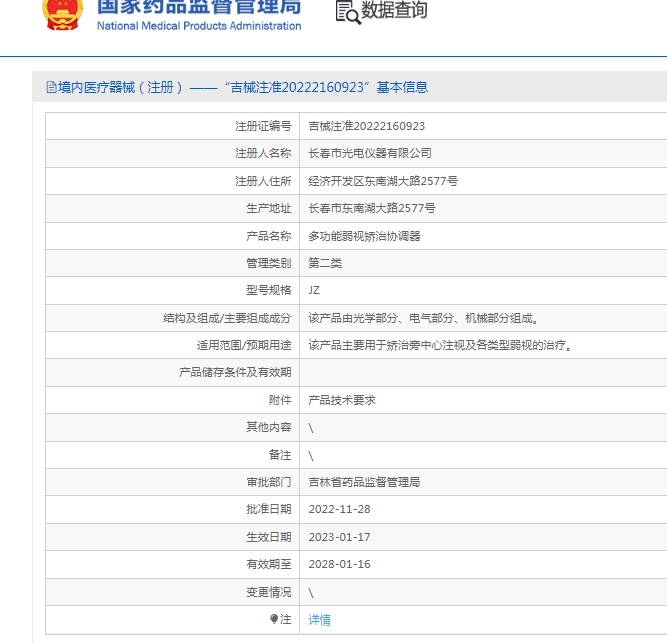The image size is (667, 643).
Task: Select model specification value JZ
Action: point(314,290)
